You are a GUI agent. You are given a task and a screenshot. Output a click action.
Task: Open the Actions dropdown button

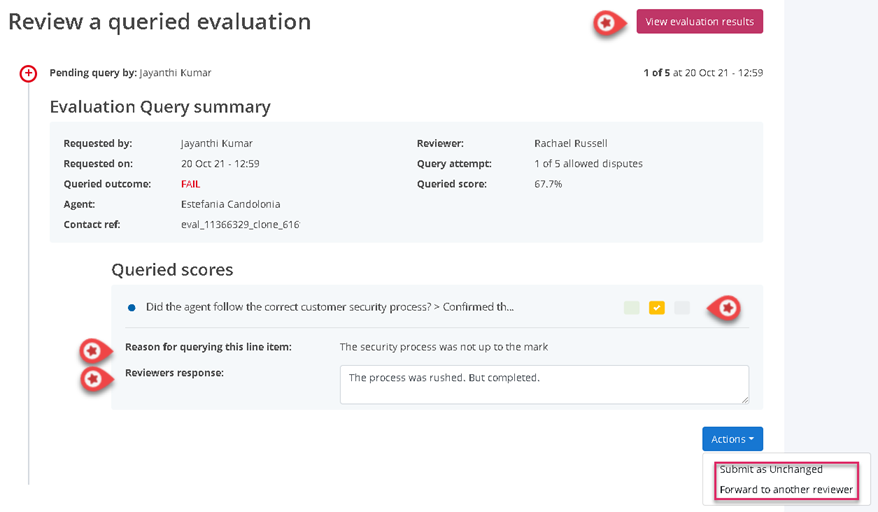(732, 439)
